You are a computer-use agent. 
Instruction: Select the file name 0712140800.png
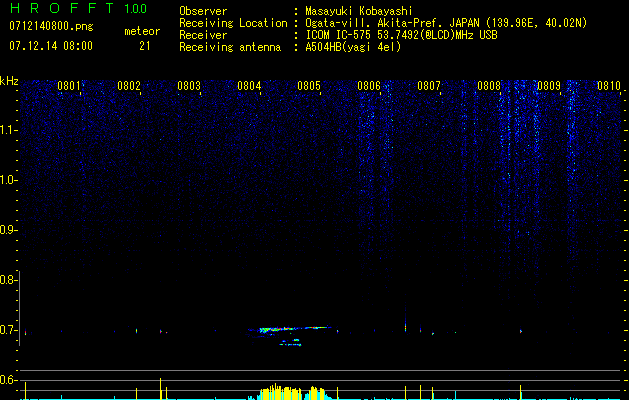(51, 26)
